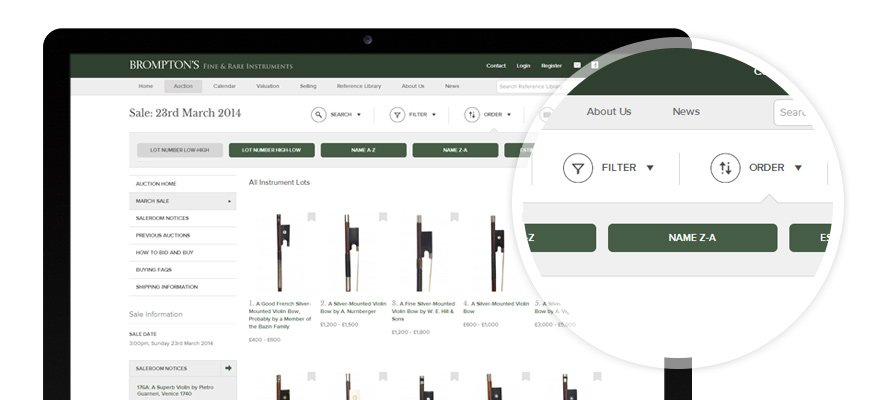Click the large NAME Z-A button in magnified circle
This screenshot has width=884, height=400.
point(692,238)
